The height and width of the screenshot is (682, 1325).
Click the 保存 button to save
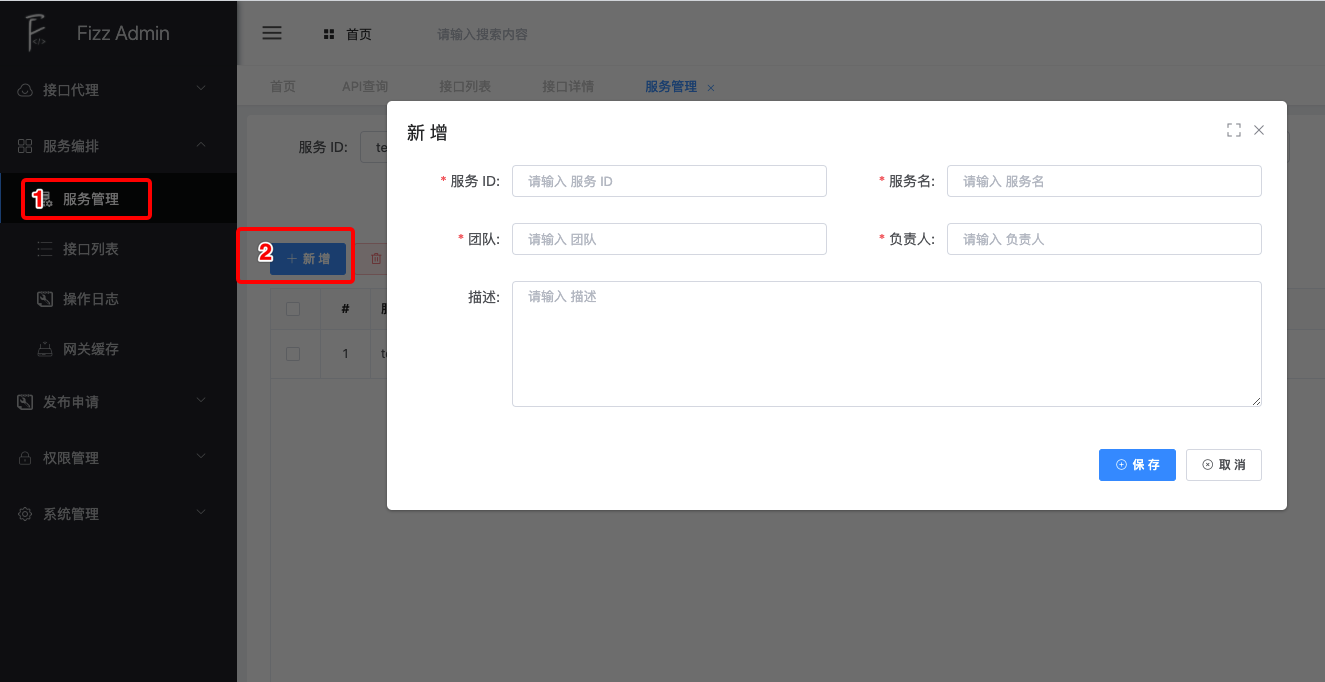tap(1137, 464)
